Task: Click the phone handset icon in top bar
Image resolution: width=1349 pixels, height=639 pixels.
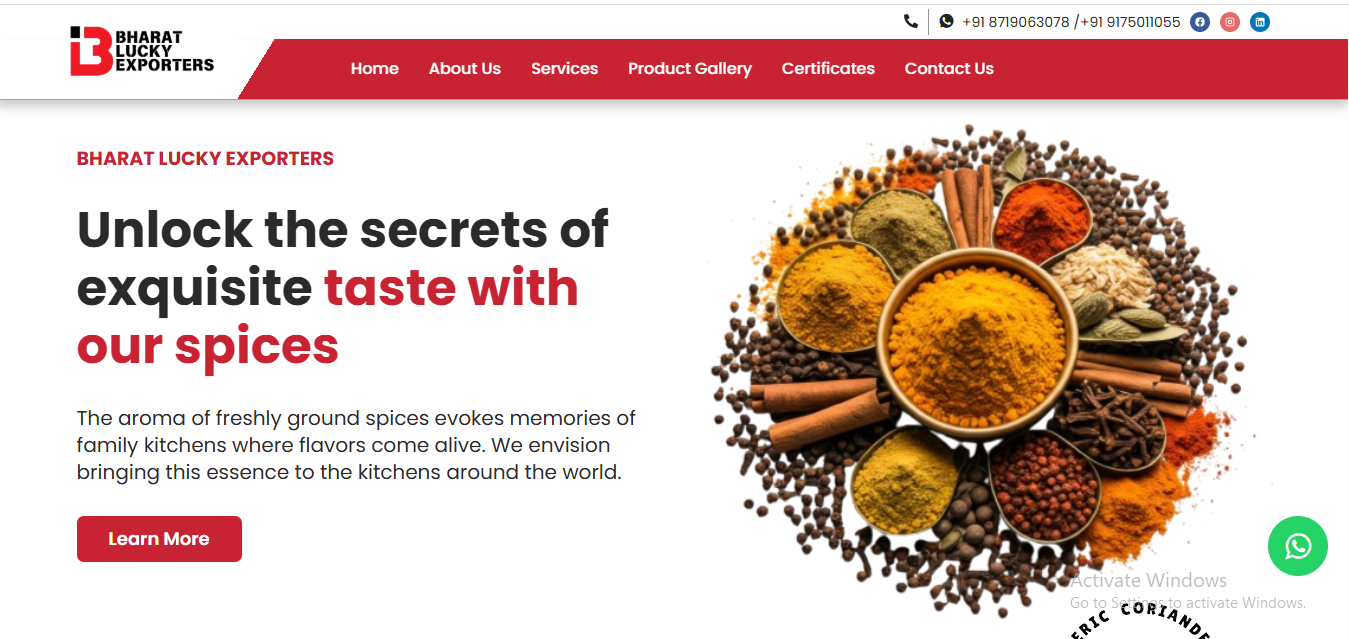Action: tap(910, 21)
